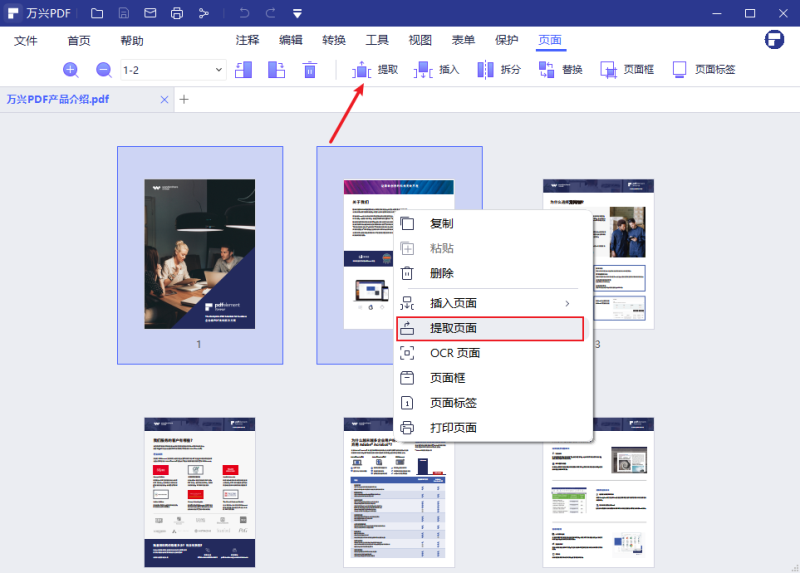This screenshot has width=800, height=573.
Task: Choose 页面框 from the context menu
Action: [x=494, y=378]
